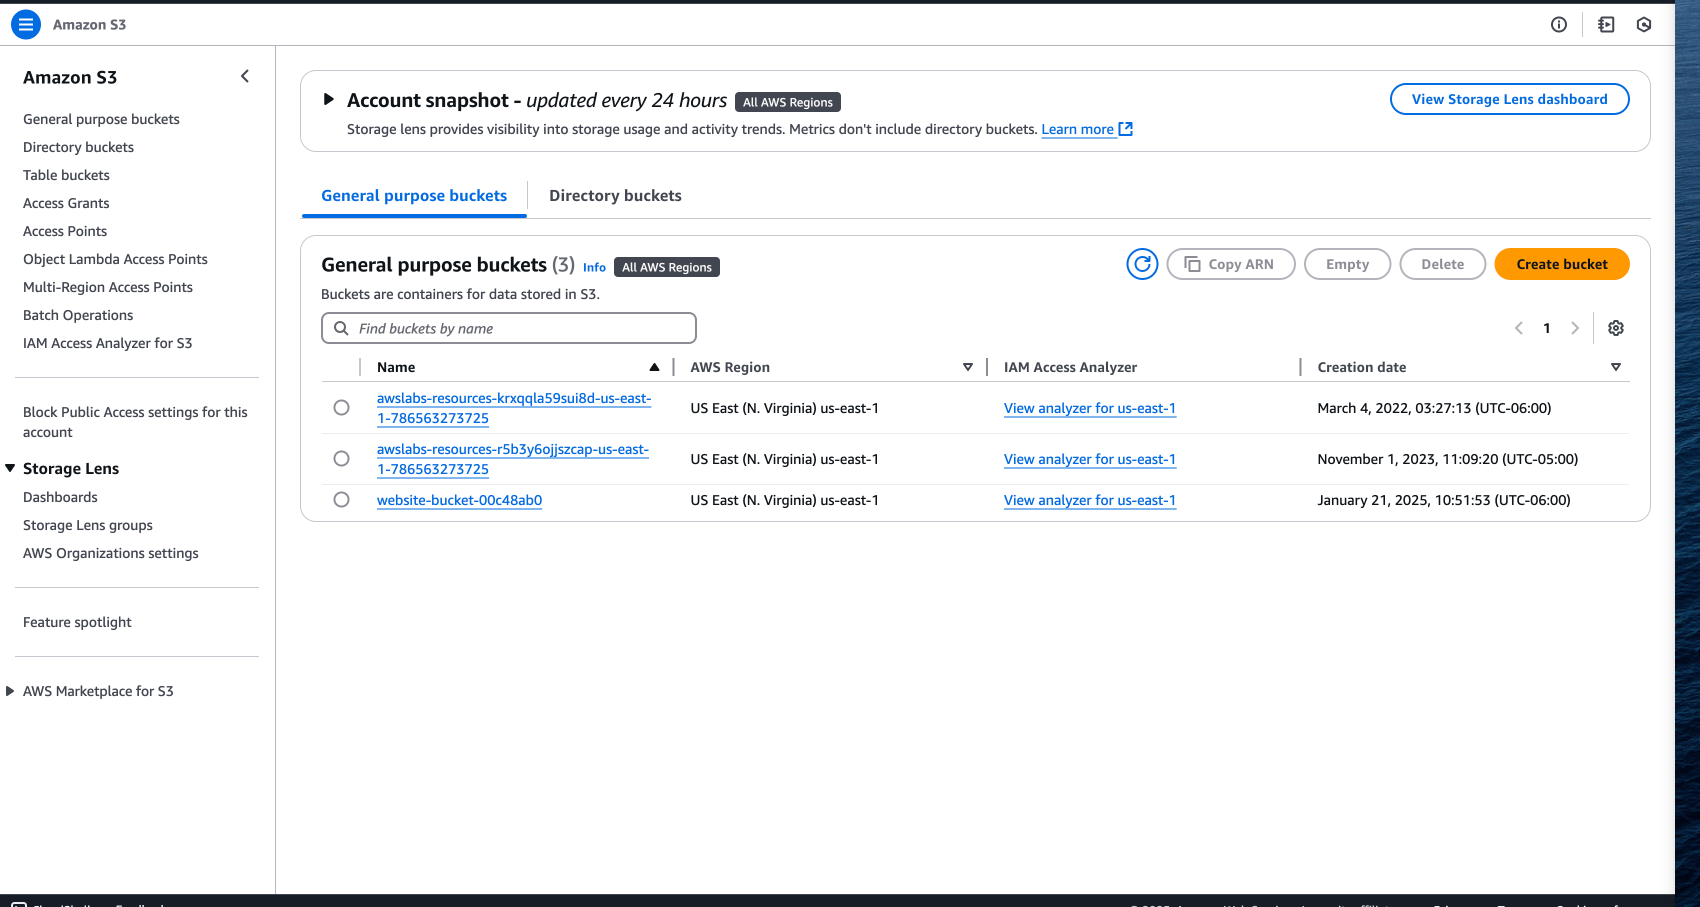Screen dimensions: 1700x907
Task: Sort by Name column arrow
Action: (x=654, y=367)
